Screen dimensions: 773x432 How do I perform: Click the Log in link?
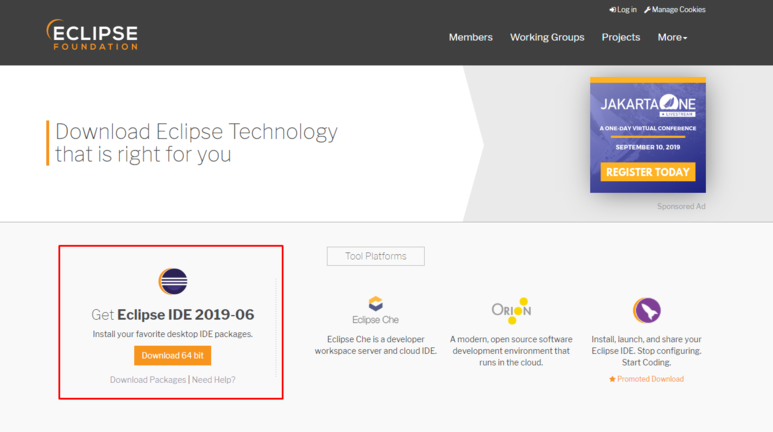point(623,10)
